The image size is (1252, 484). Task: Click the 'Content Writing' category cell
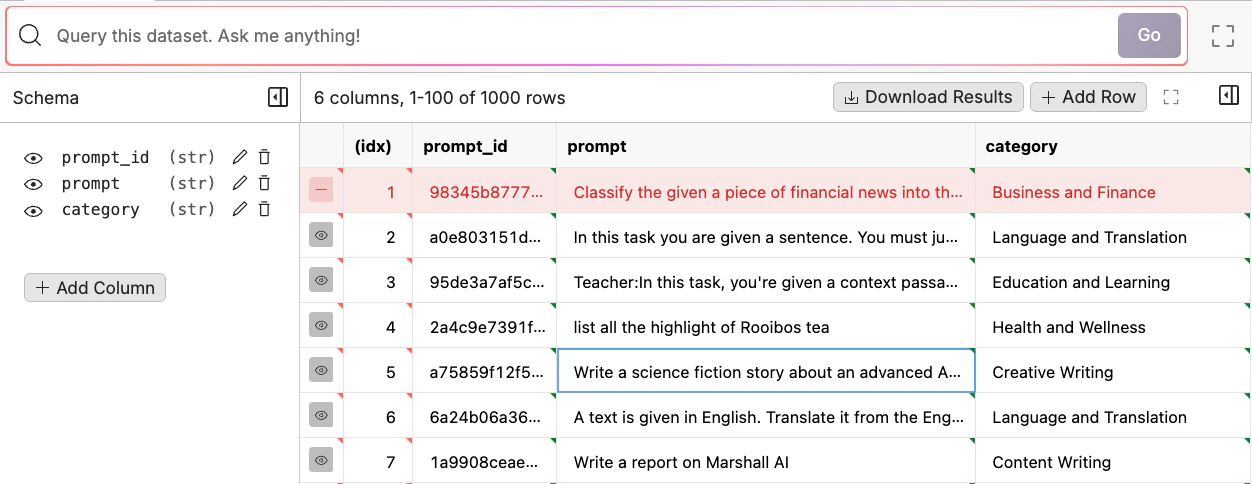1113,462
